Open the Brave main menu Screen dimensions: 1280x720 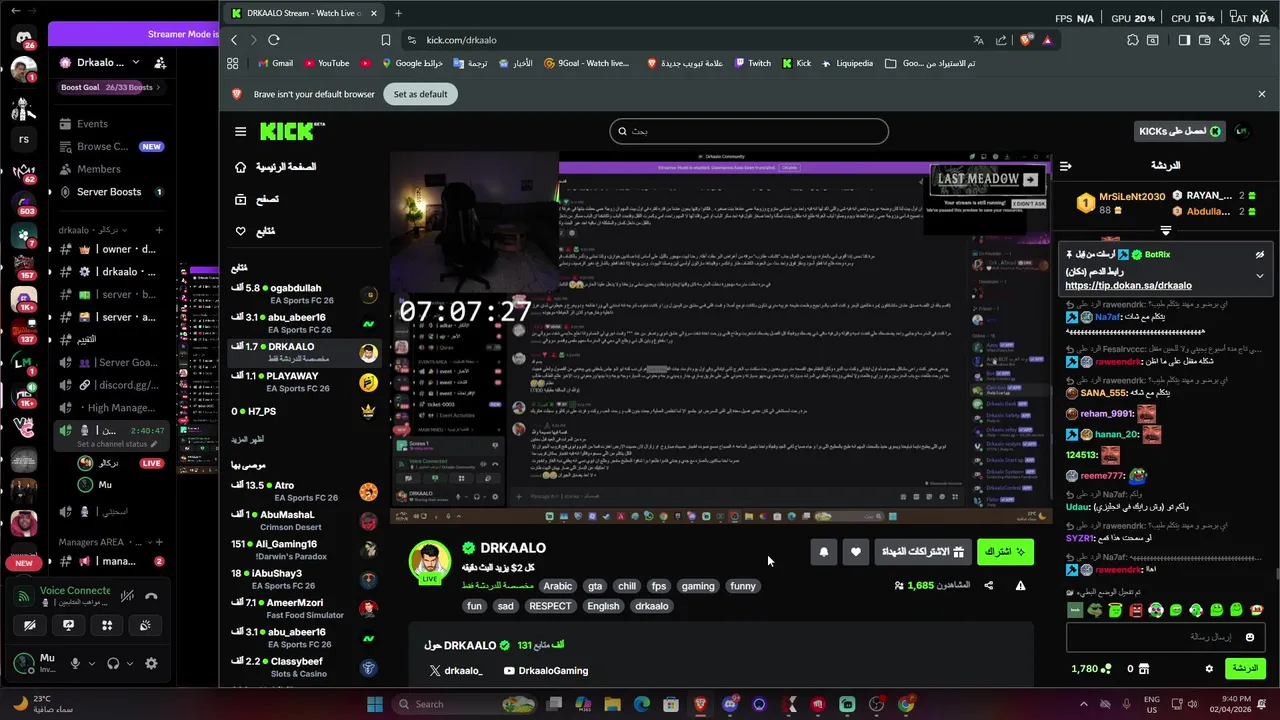(1265, 40)
